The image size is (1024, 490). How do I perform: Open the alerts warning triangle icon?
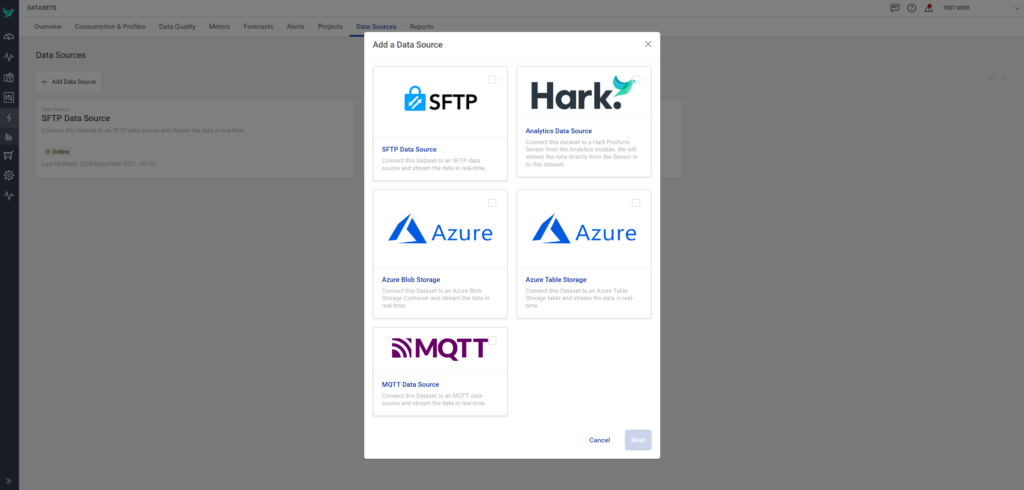pos(929,8)
